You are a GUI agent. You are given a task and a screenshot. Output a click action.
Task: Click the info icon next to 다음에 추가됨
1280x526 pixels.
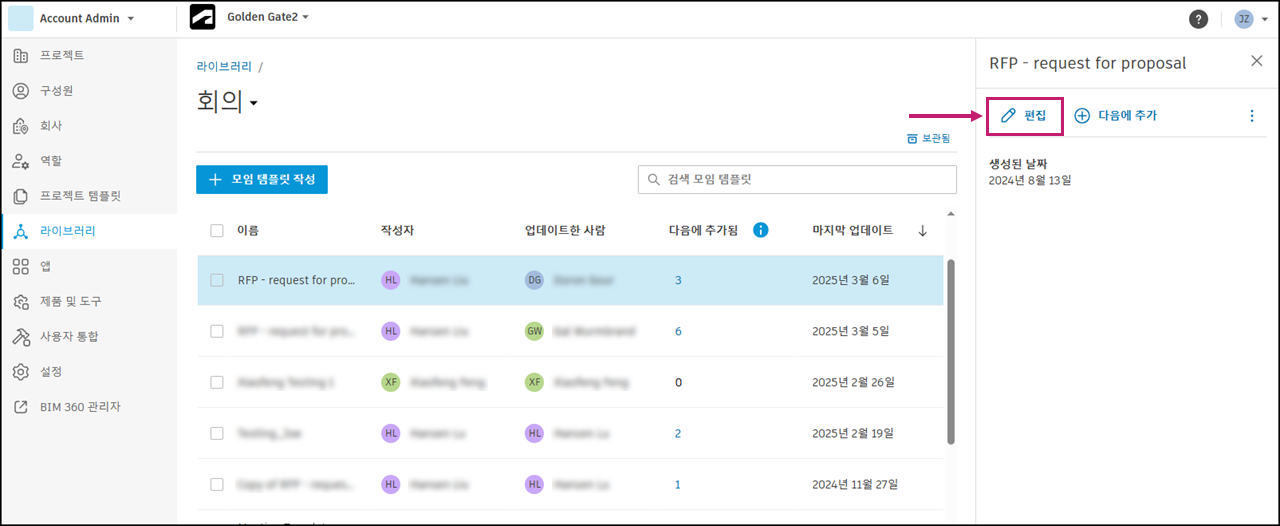pos(760,230)
